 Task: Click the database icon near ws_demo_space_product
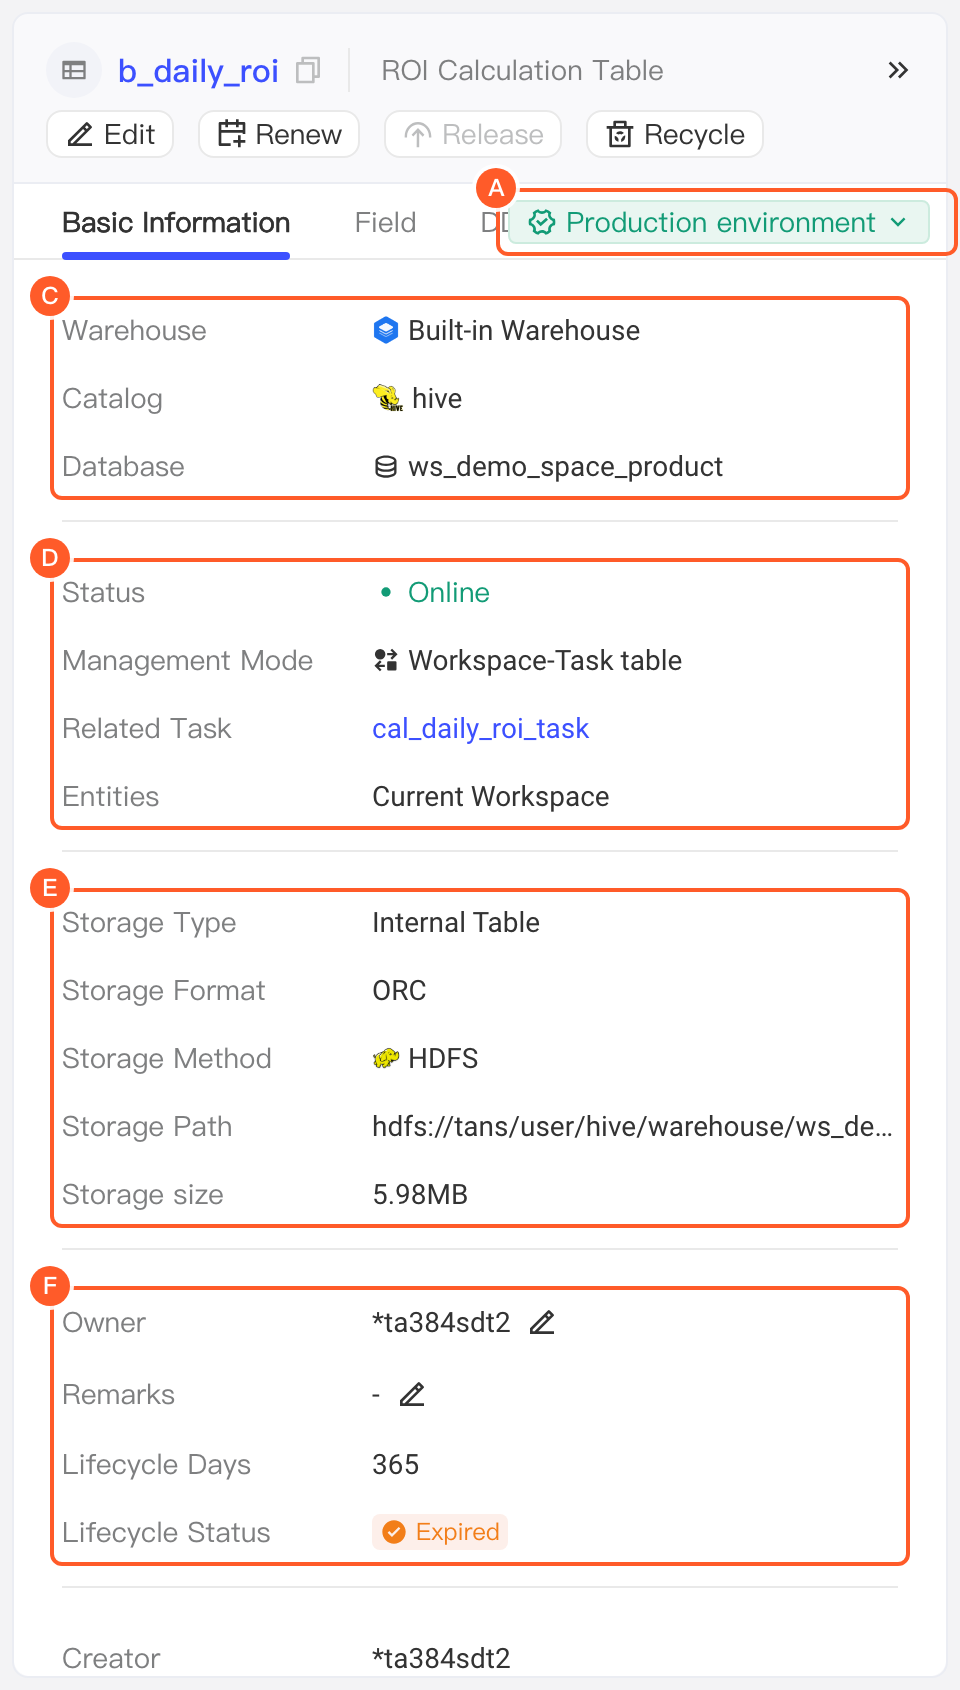coord(385,466)
